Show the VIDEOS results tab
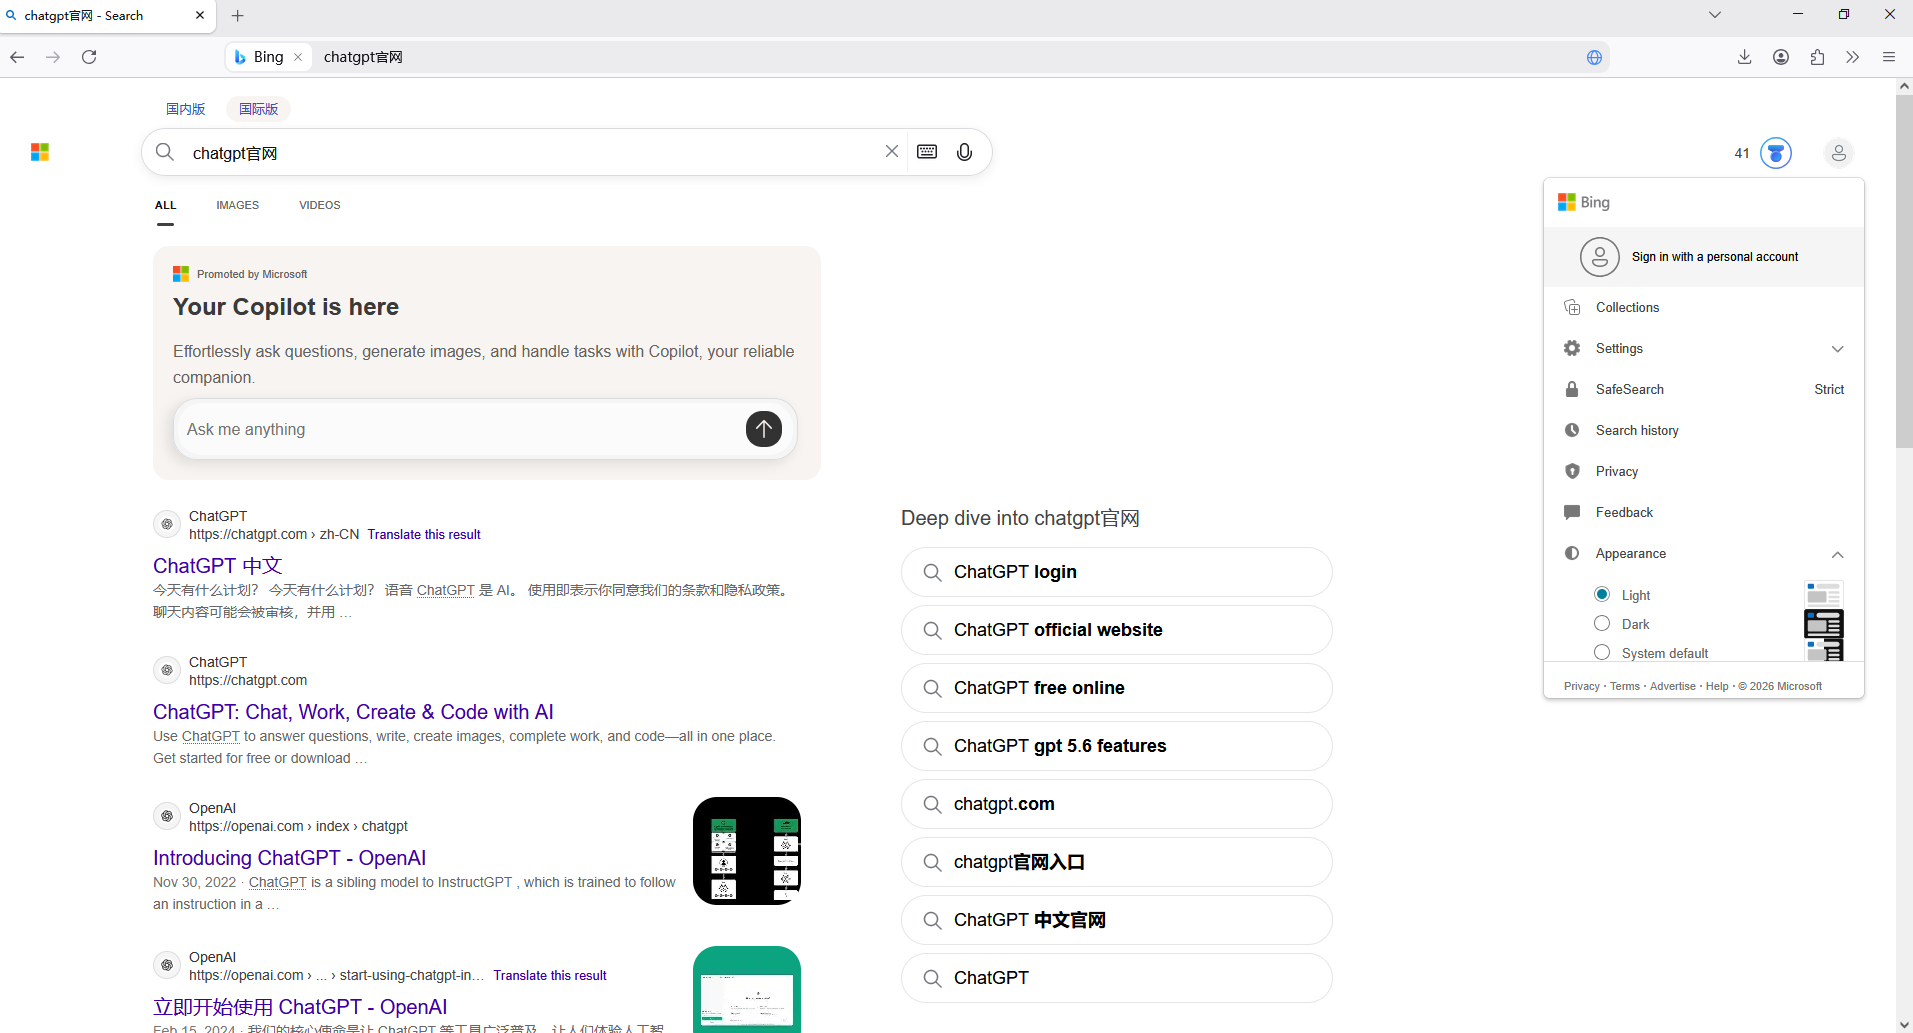Viewport: 1913px width, 1033px height. click(x=320, y=205)
